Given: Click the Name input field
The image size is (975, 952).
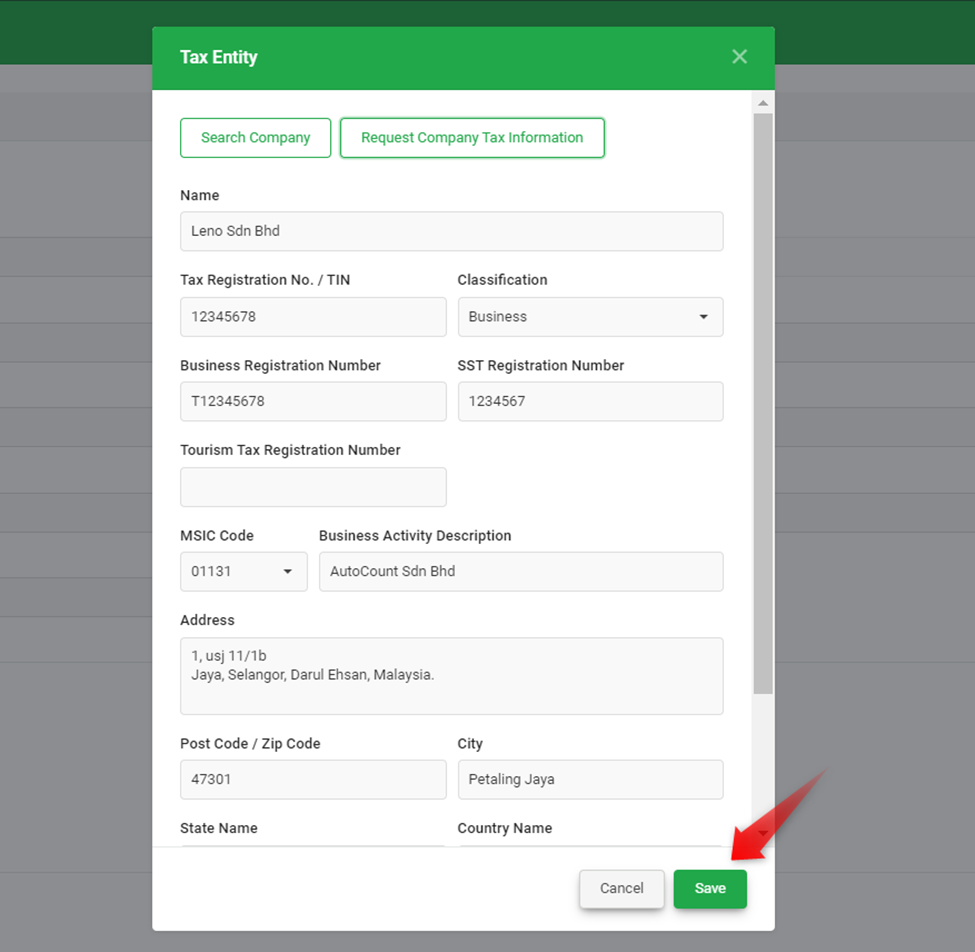Looking at the screenshot, I should (451, 231).
